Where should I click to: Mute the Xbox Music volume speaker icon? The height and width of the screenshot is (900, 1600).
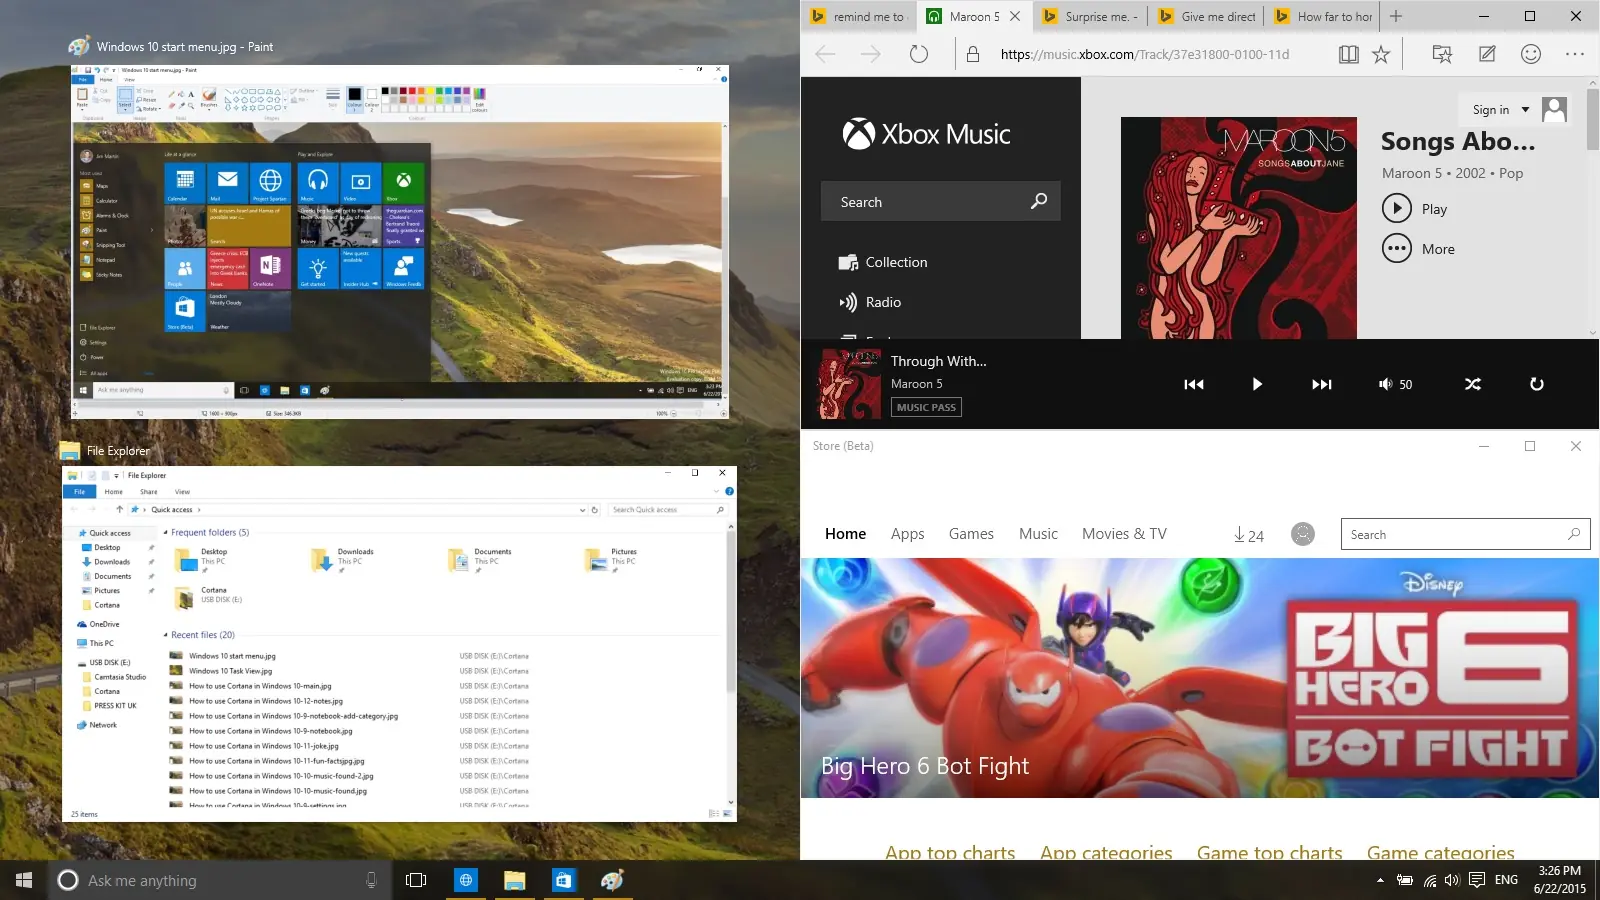click(x=1385, y=384)
